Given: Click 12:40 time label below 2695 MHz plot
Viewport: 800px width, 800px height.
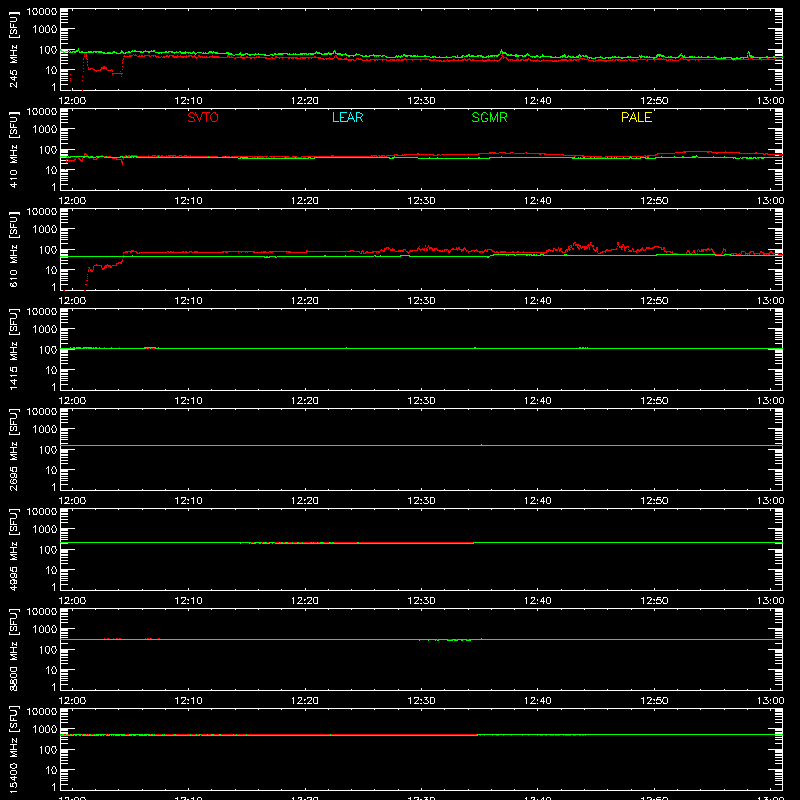Looking at the screenshot, I should tap(538, 501).
